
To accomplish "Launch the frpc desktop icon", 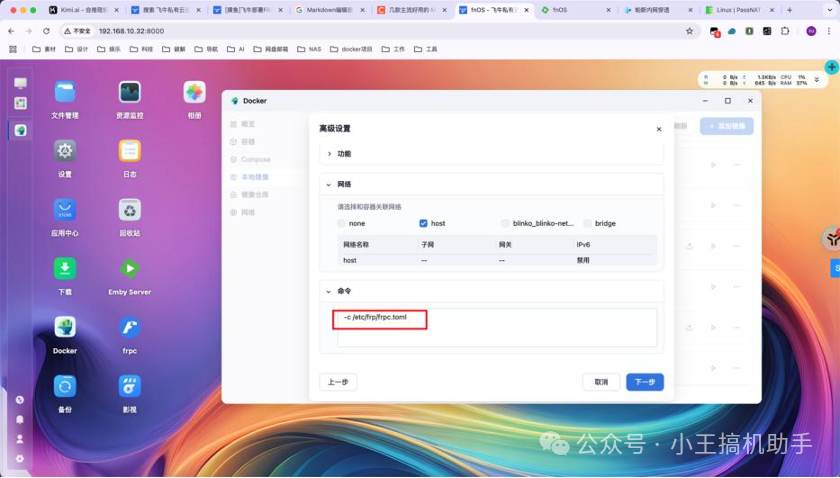I will pos(129,328).
